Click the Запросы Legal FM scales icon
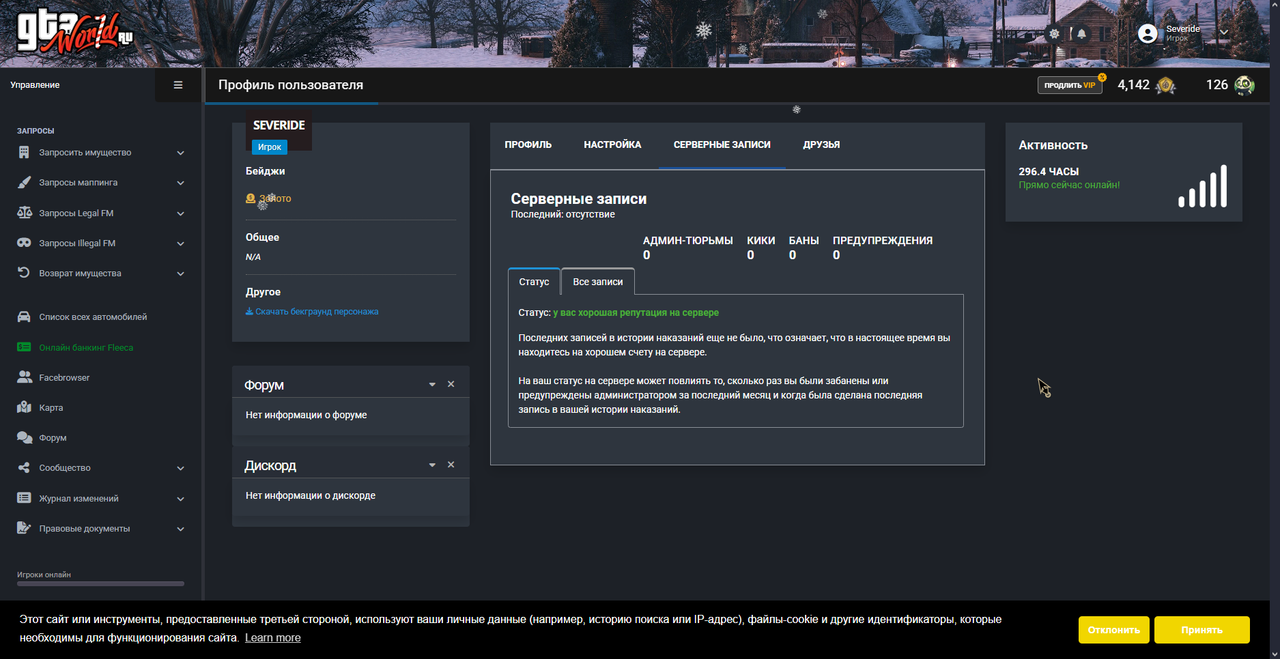Screen dimensions: 1280x659 [x=24, y=213]
